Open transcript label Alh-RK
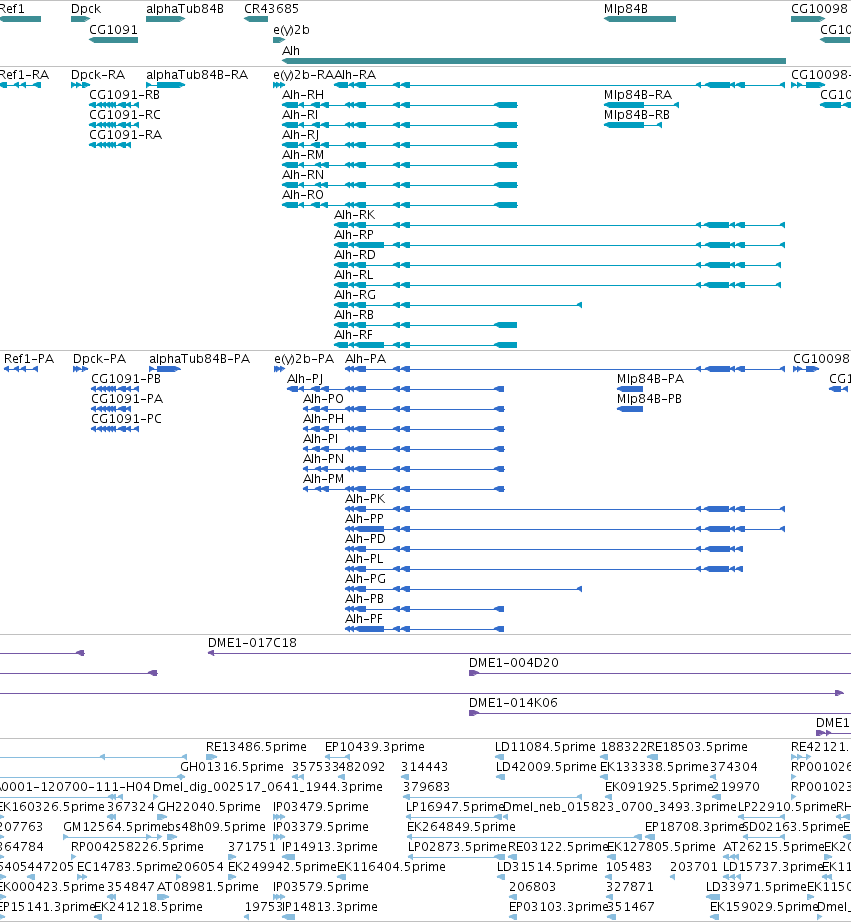 click(355, 215)
